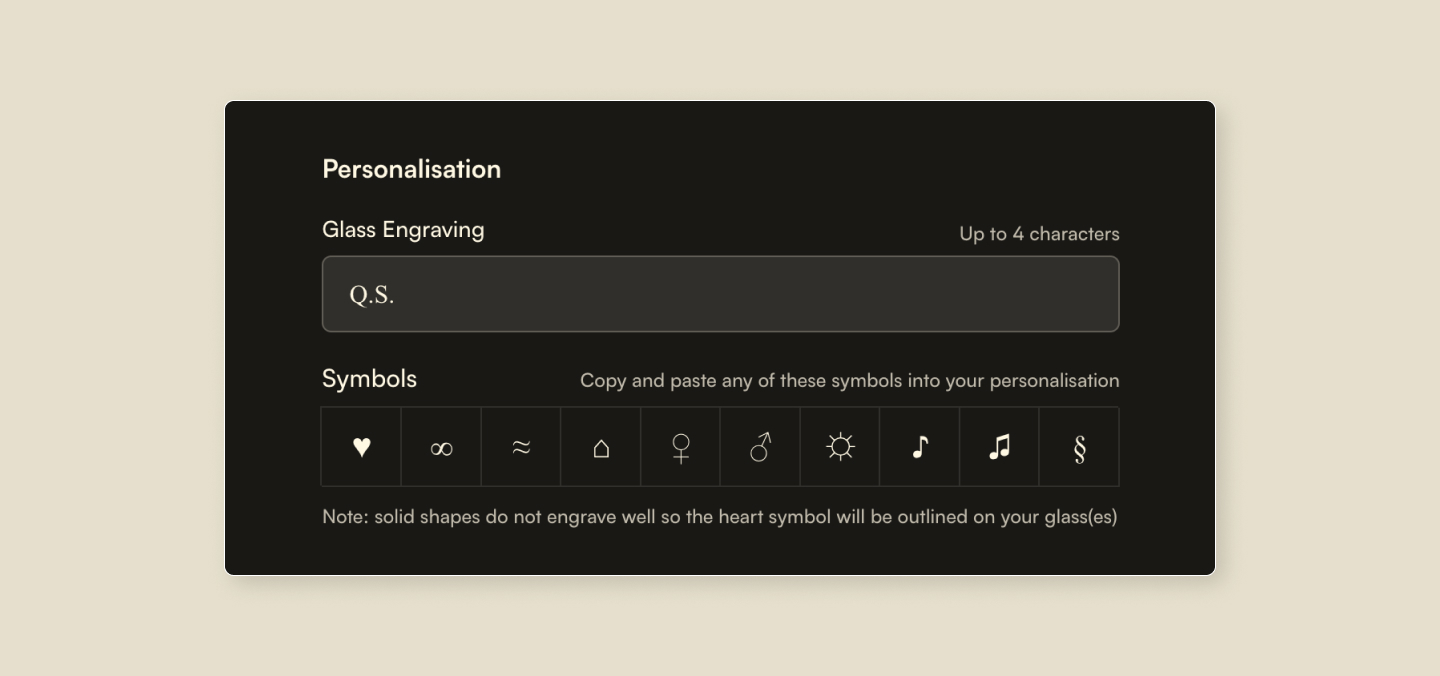
Task: Select the male Mars symbol
Action: tap(760, 446)
